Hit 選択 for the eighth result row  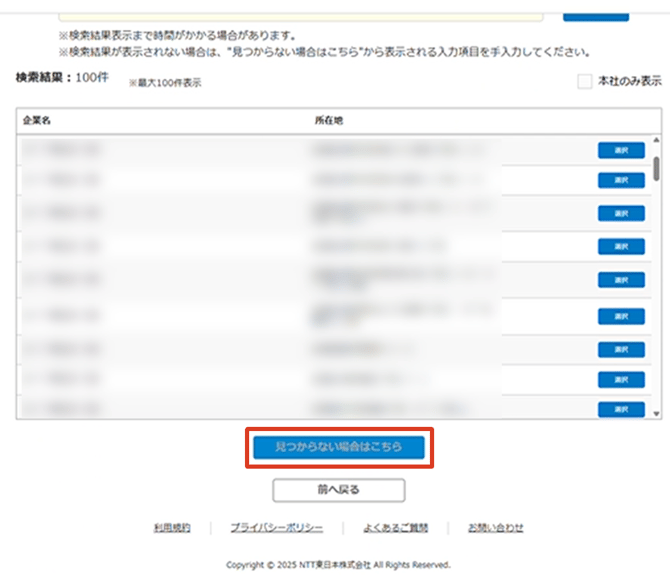tap(621, 380)
